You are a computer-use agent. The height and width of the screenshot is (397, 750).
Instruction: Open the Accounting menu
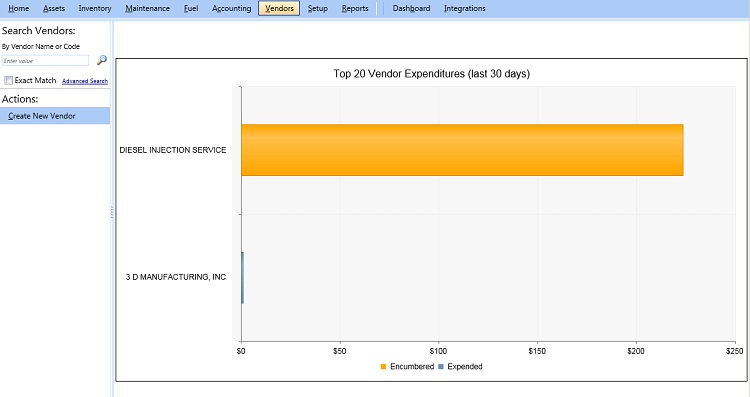tap(232, 8)
